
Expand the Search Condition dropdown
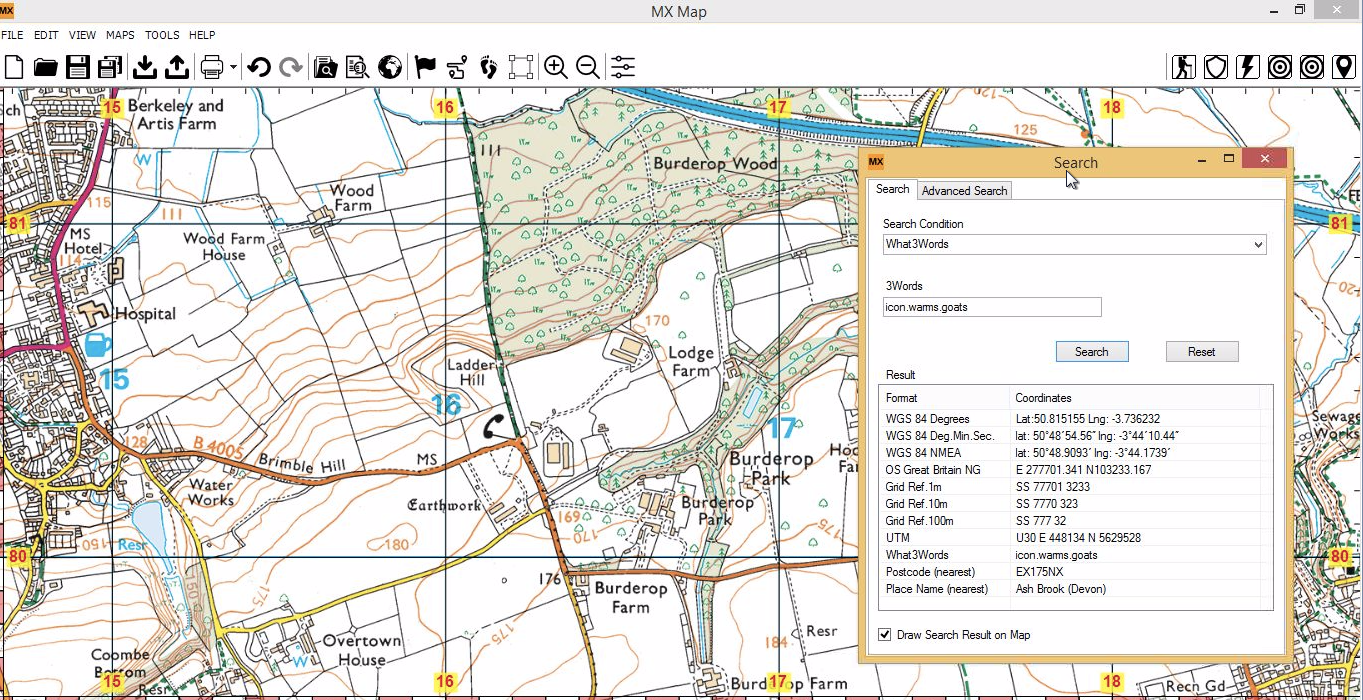pos(1257,244)
